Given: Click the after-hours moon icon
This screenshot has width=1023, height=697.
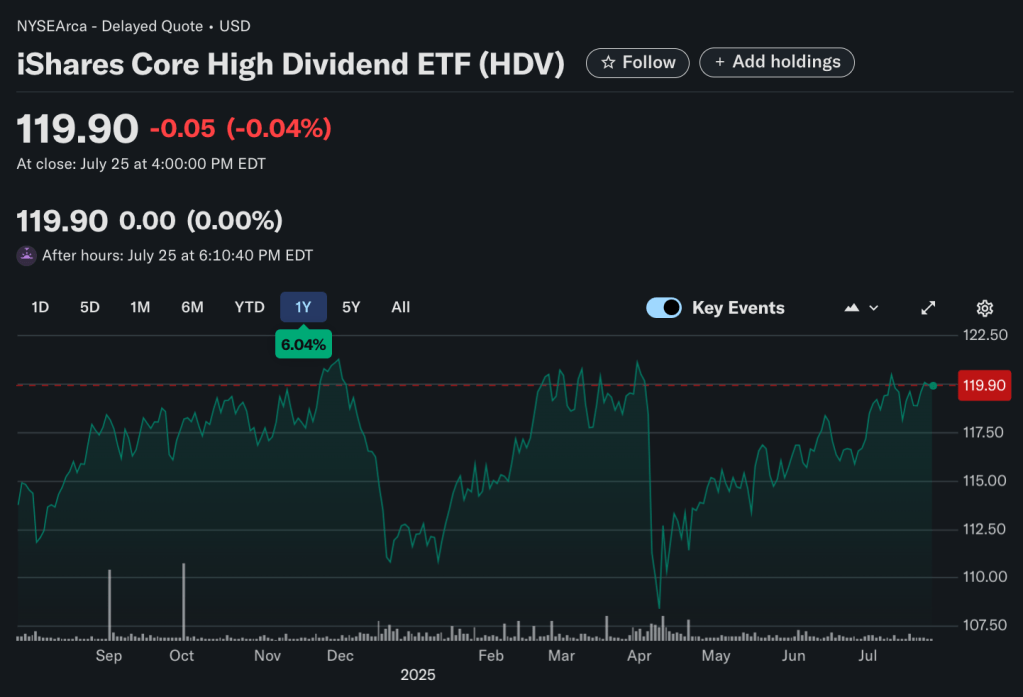Looking at the screenshot, I should [x=25, y=255].
